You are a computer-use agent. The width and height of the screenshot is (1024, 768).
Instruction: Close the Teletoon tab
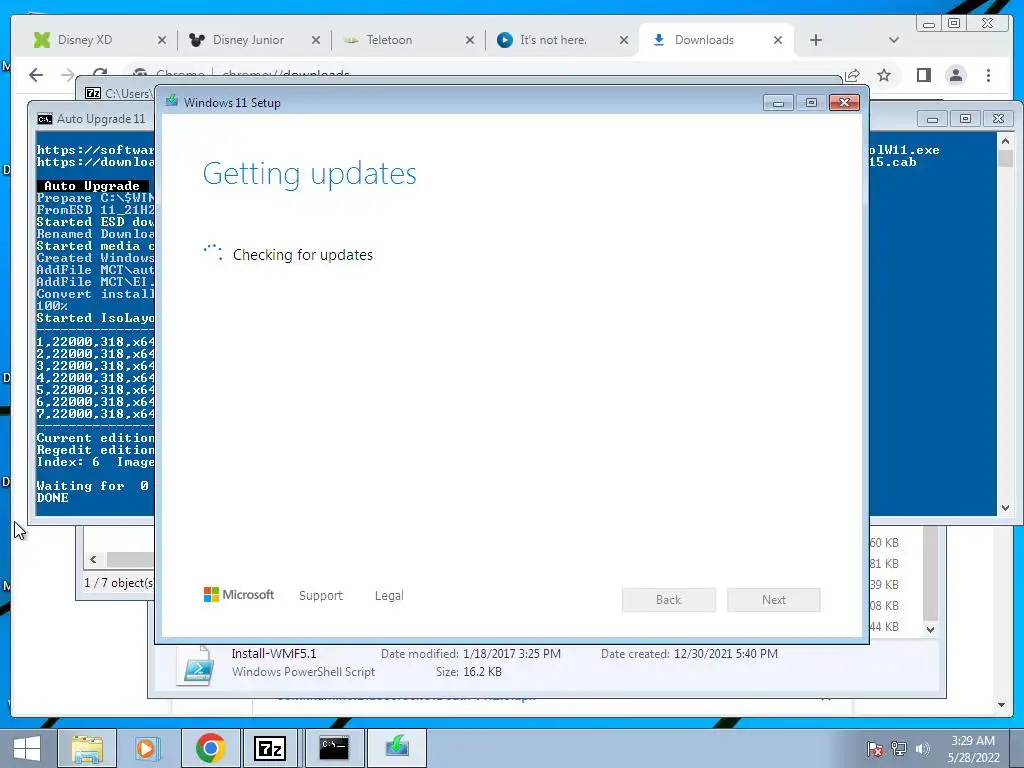coord(470,40)
